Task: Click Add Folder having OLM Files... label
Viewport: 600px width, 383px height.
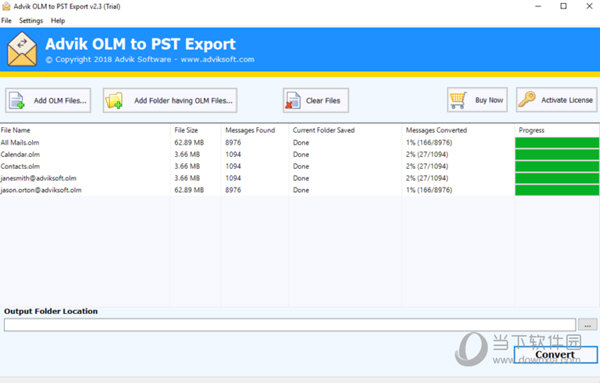Action: 183,101
